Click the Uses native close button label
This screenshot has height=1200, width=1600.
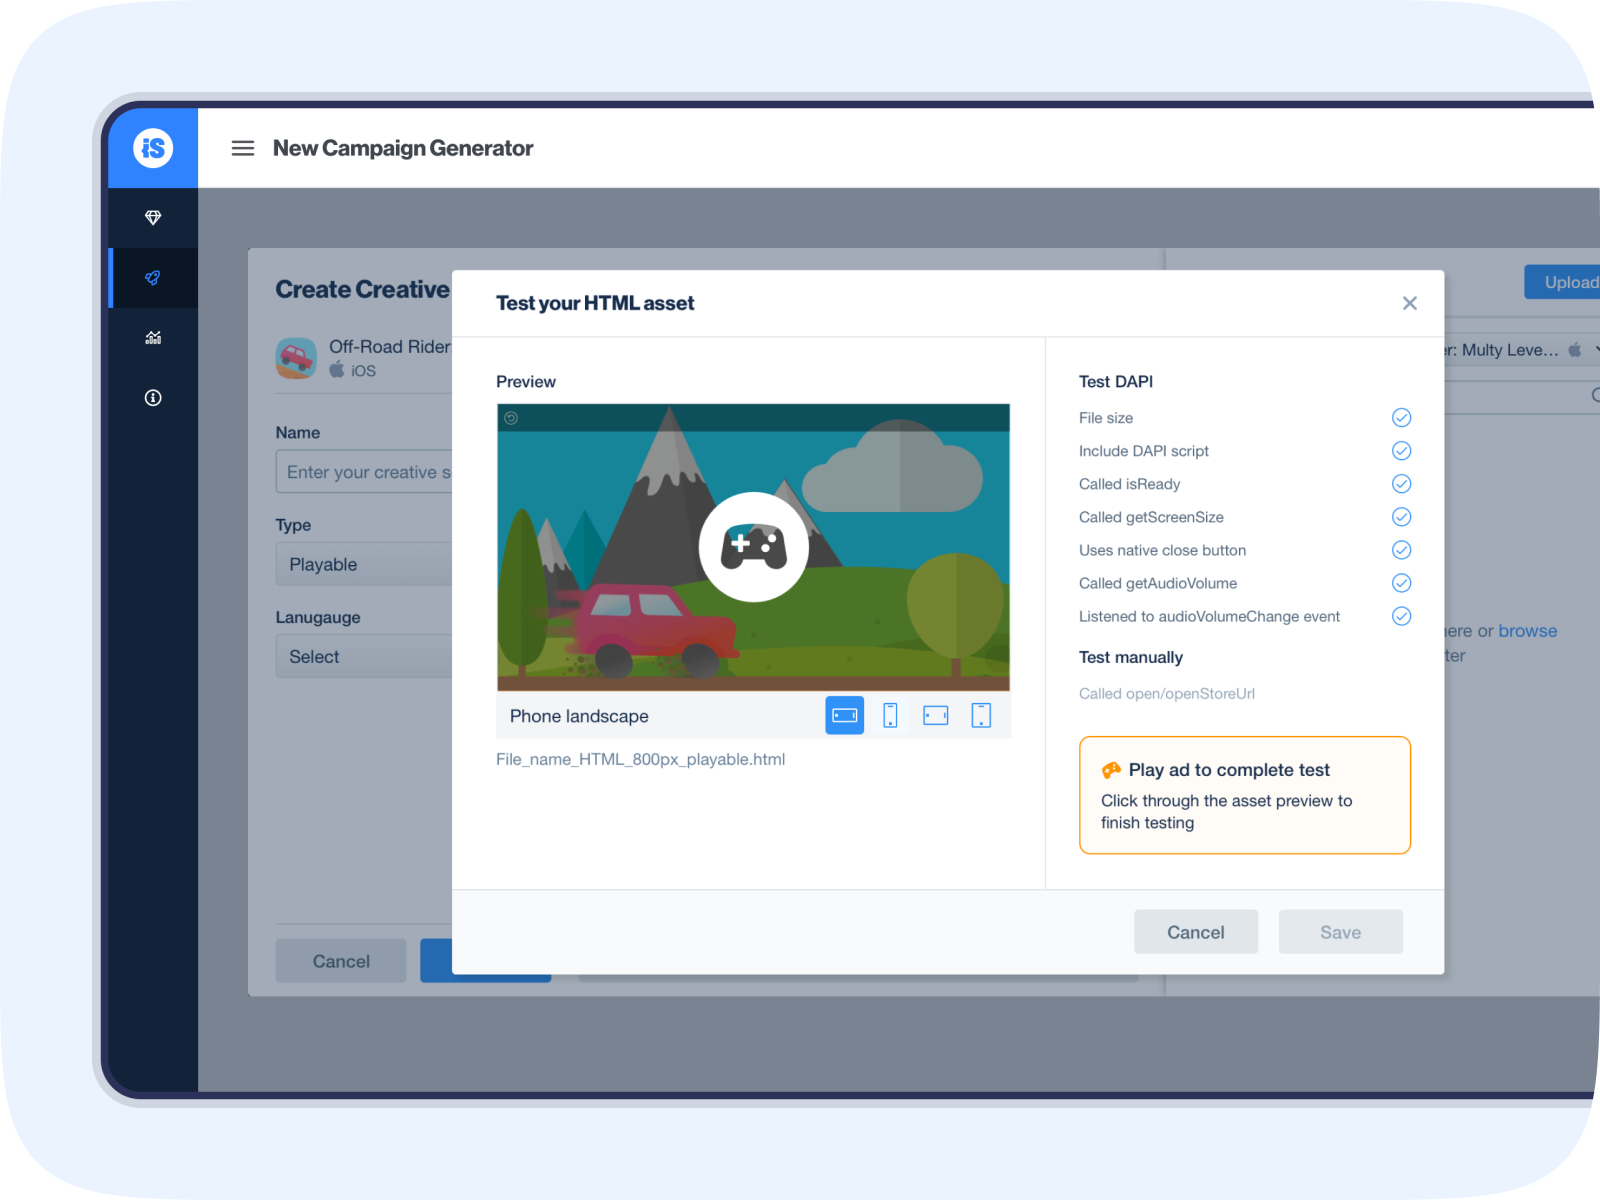point(1162,550)
